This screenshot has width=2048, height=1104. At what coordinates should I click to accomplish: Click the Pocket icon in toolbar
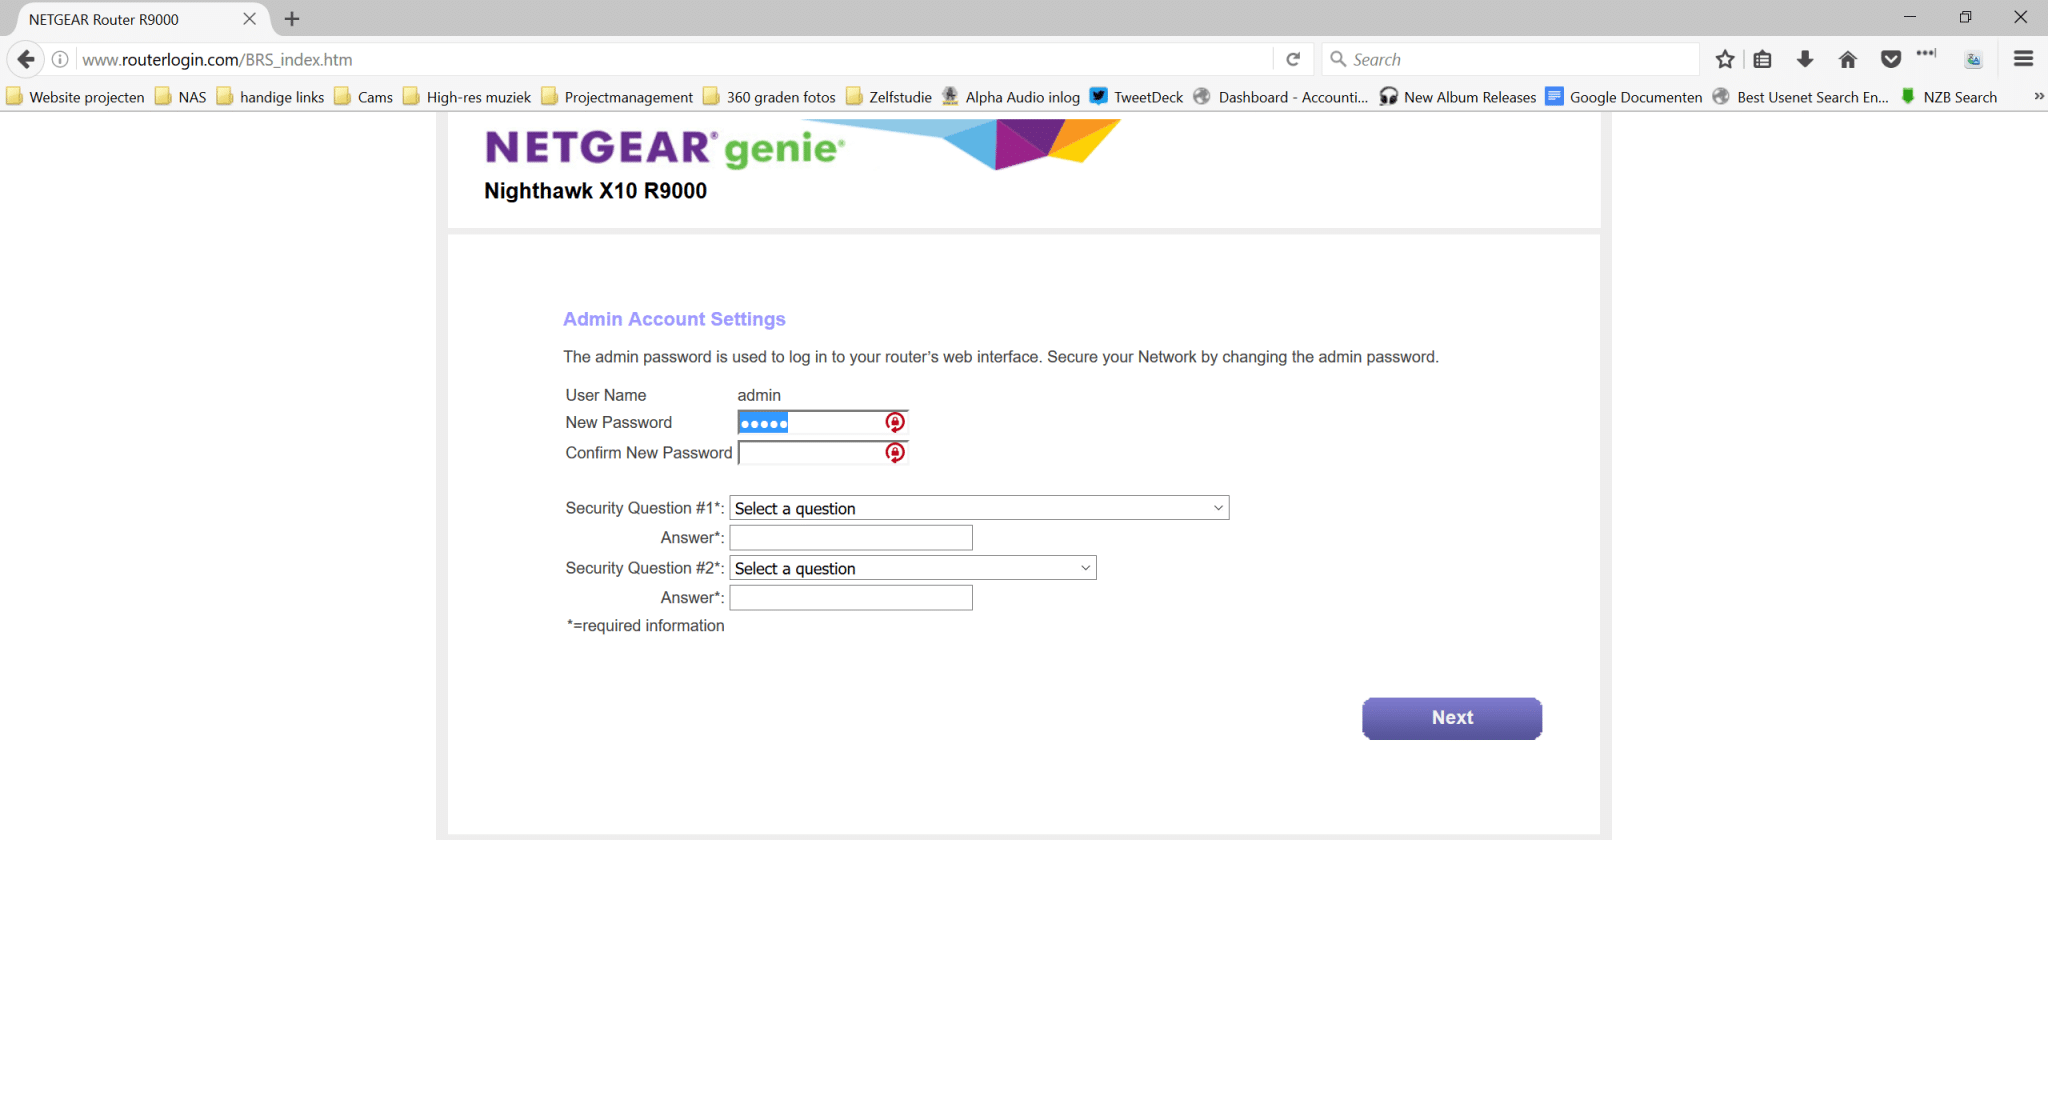(1891, 59)
